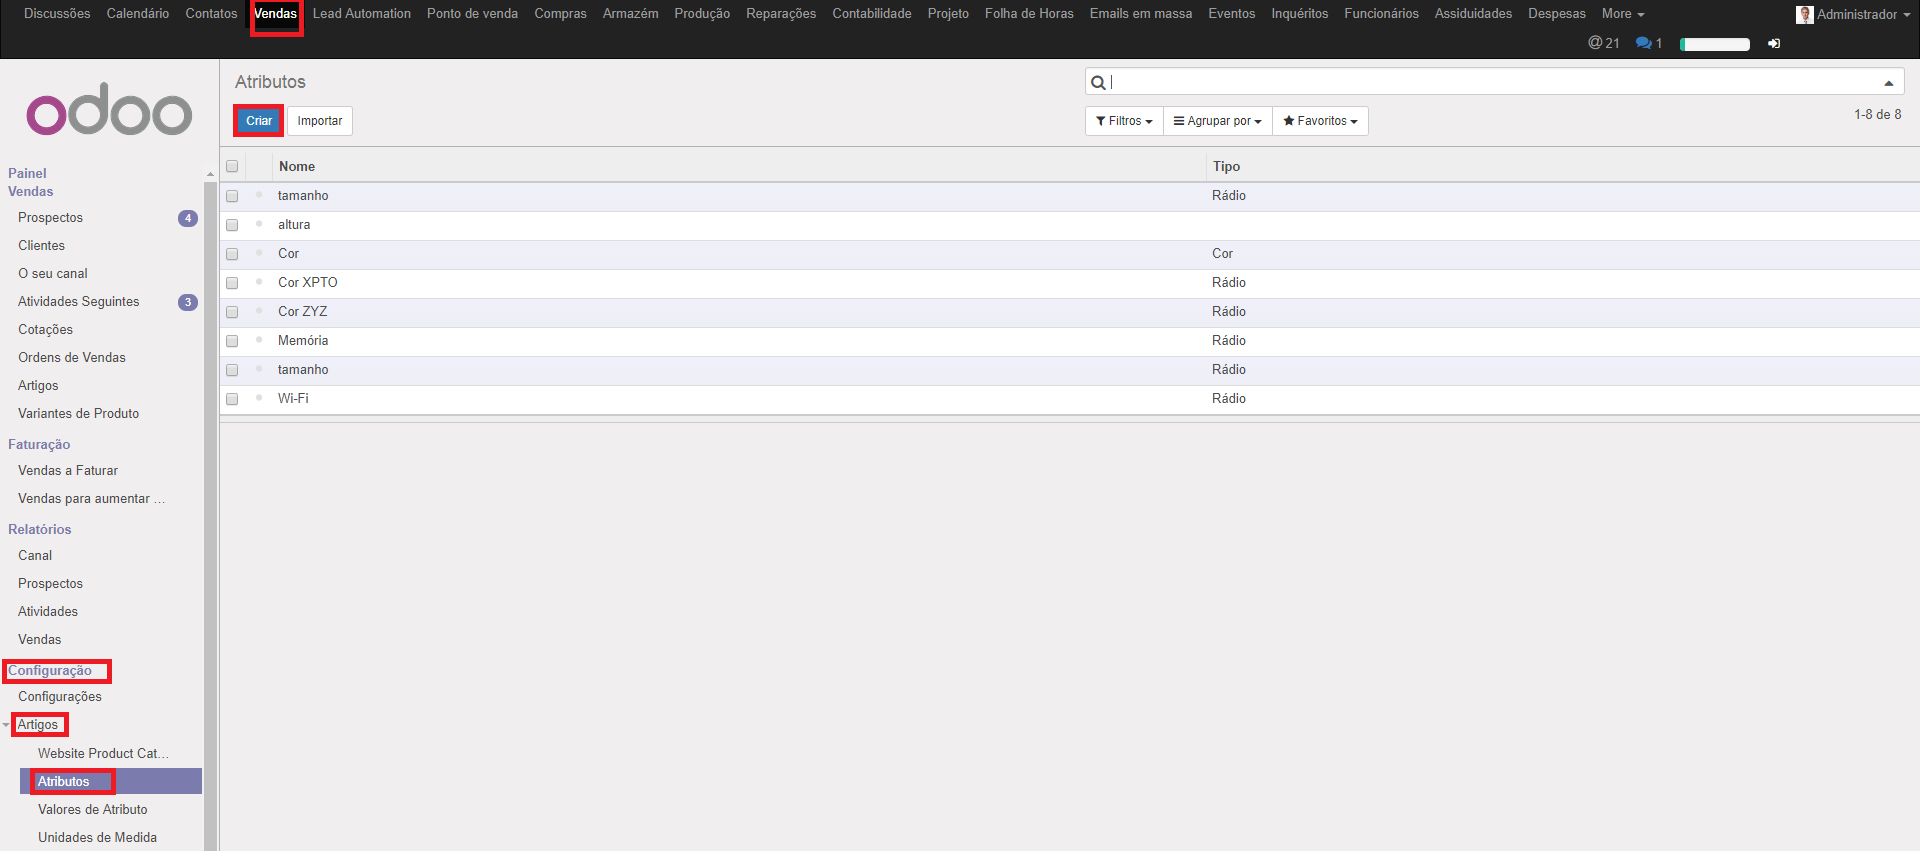Click the green progress bar in top bar
Image resolution: width=1920 pixels, height=851 pixels.
click(x=1714, y=44)
